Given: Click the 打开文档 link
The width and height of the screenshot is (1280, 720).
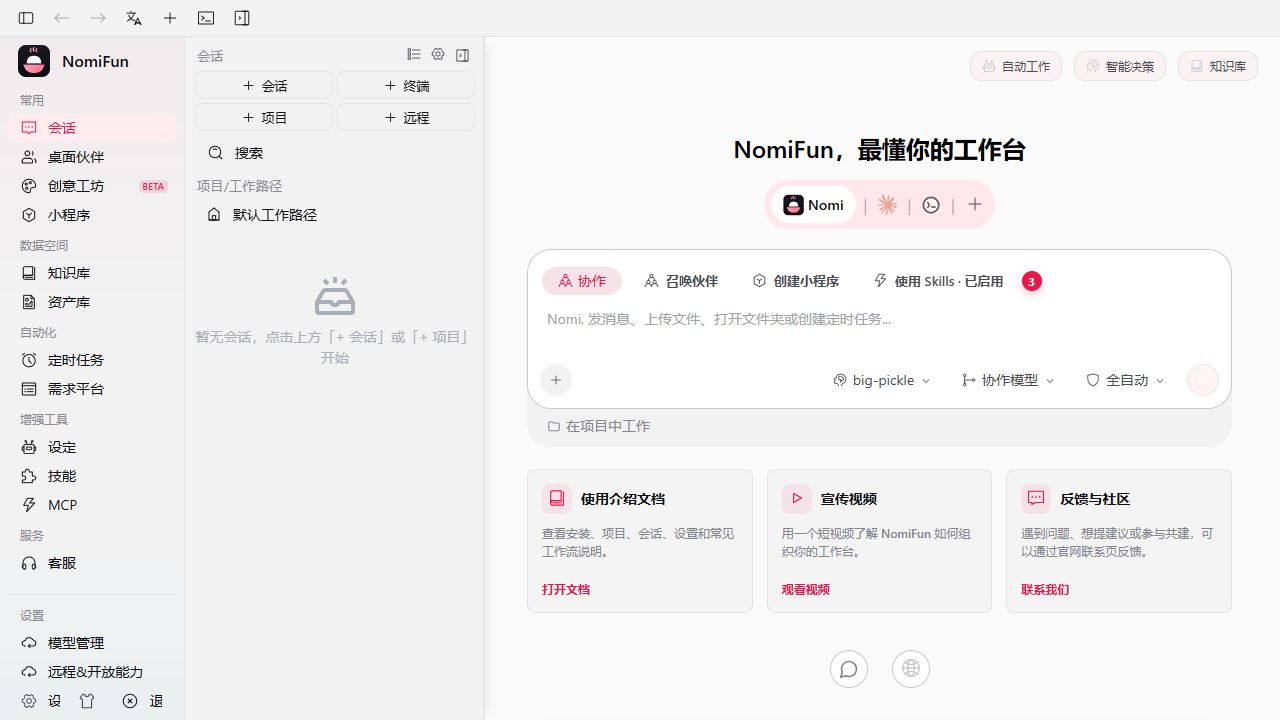Looking at the screenshot, I should (566, 589).
